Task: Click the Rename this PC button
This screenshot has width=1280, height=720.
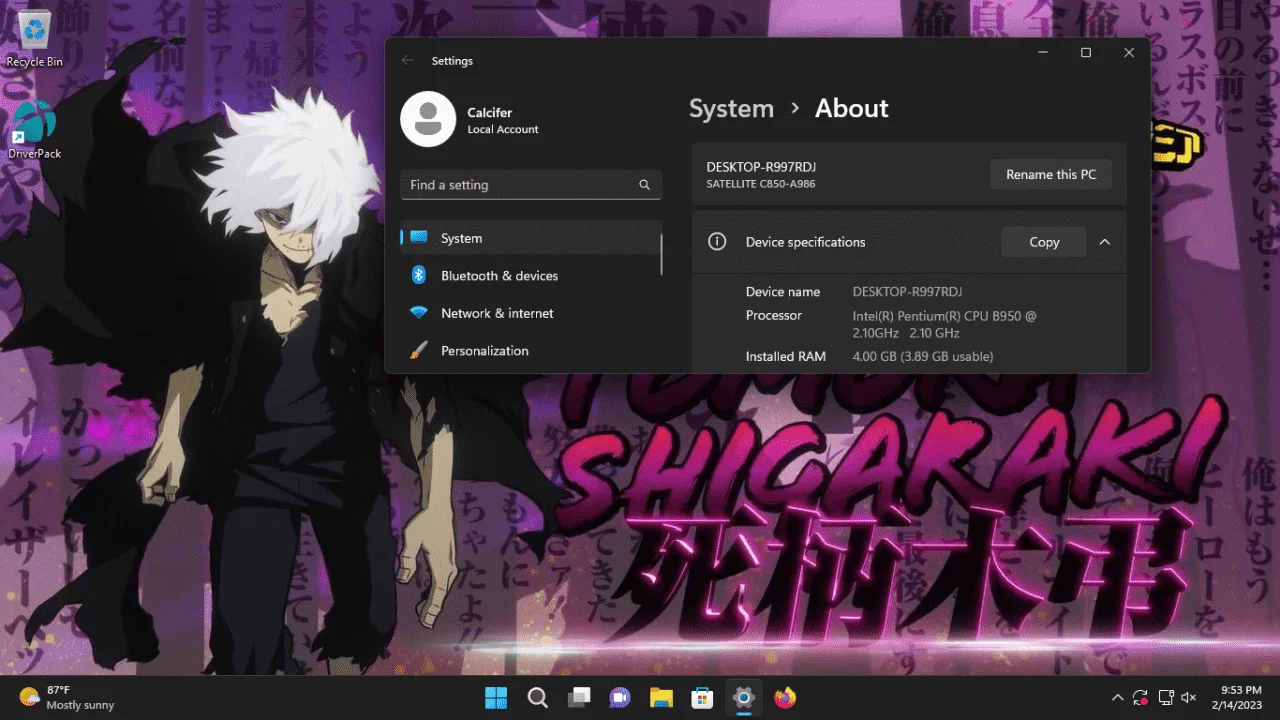Action: pos(1051,174)
